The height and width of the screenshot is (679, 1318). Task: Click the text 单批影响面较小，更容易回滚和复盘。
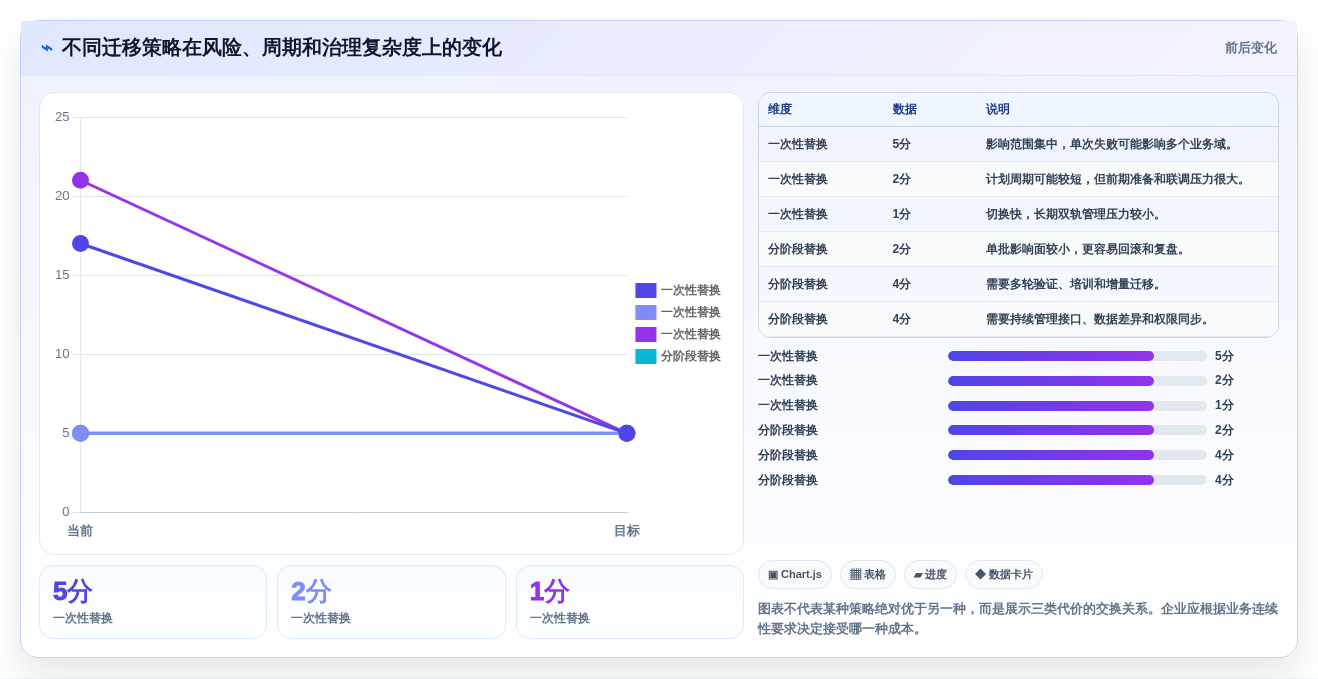tap(1087, 249)
